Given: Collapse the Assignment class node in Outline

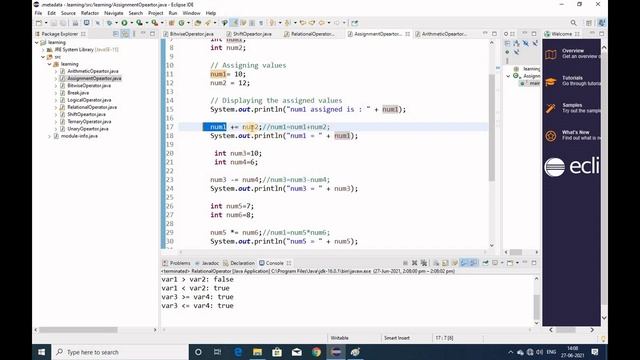Looking at the screenshot, I should click(x=508, y=76).
